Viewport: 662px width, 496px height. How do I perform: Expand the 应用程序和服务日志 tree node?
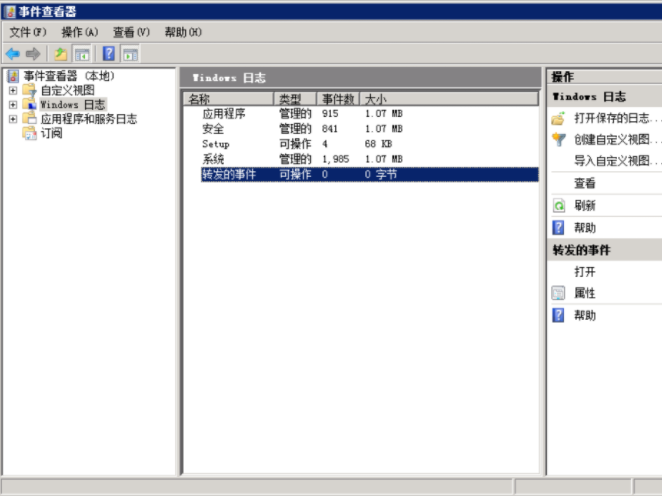[x=13, y=119]
